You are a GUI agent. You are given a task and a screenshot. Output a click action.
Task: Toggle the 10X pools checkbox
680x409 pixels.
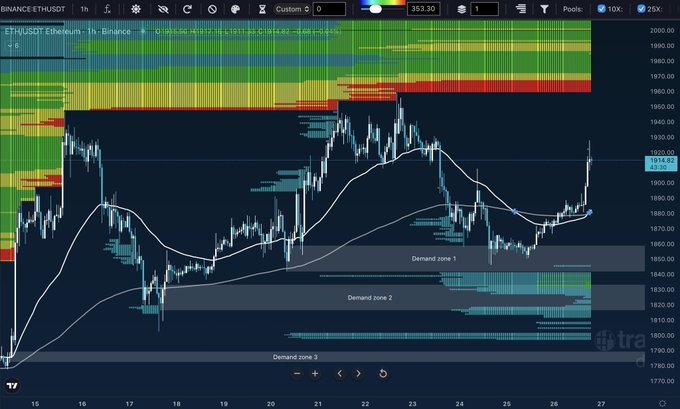602,8
